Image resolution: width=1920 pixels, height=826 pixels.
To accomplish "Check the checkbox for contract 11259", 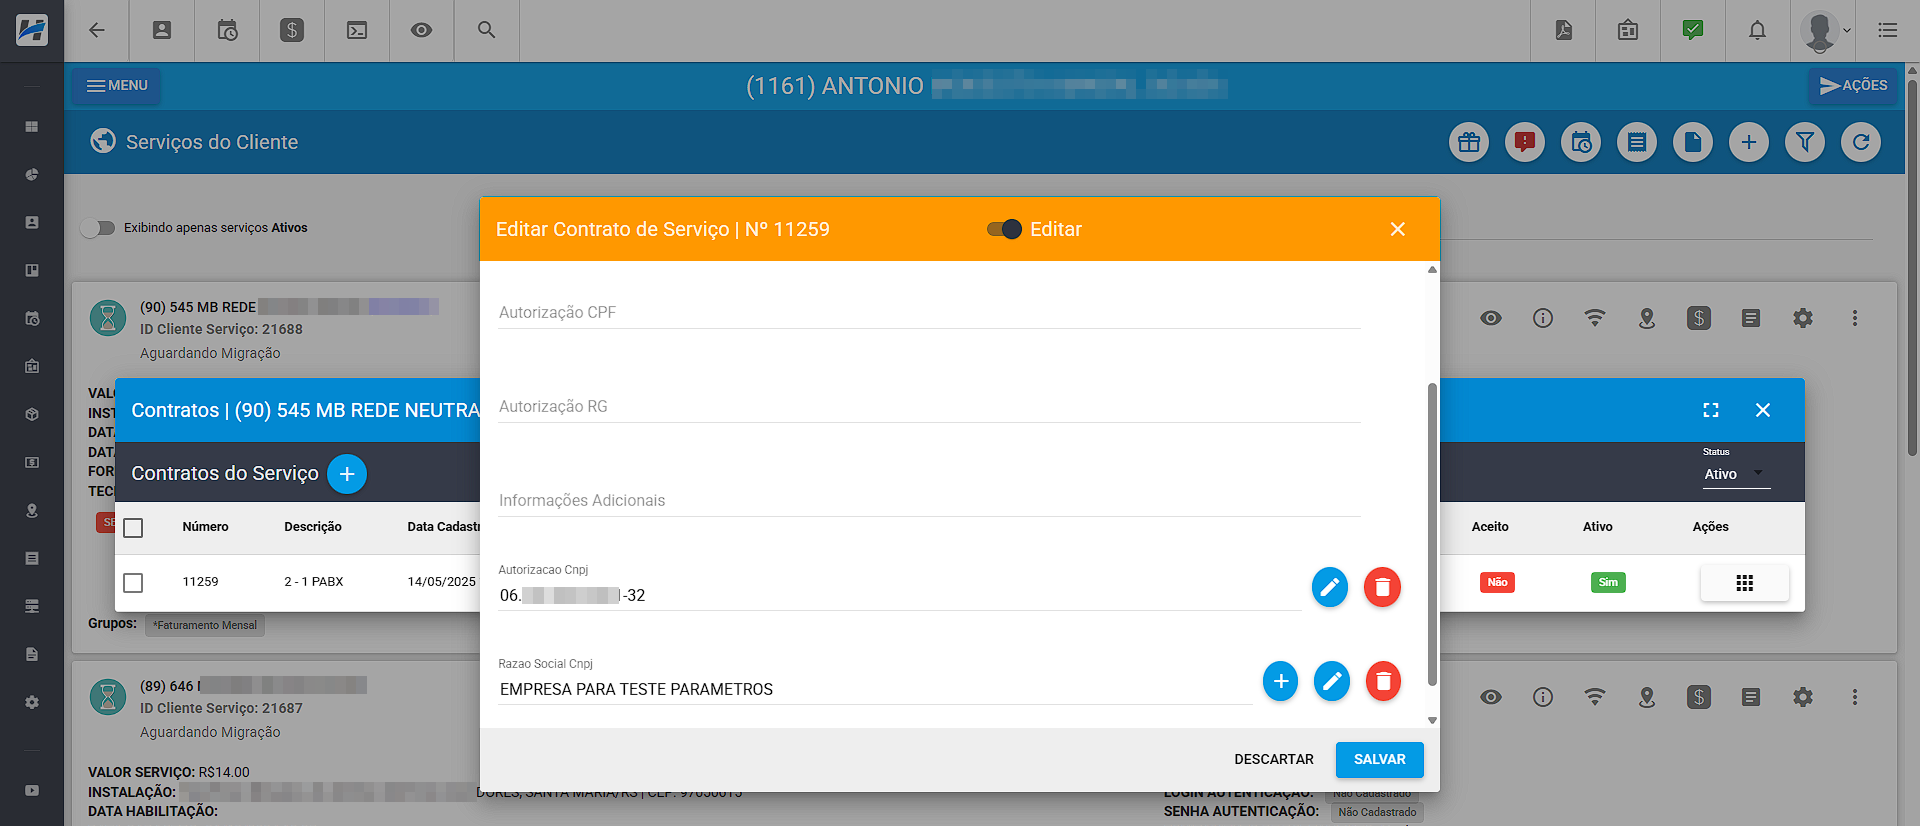I will pyautogui.click(x=133, y=582).
